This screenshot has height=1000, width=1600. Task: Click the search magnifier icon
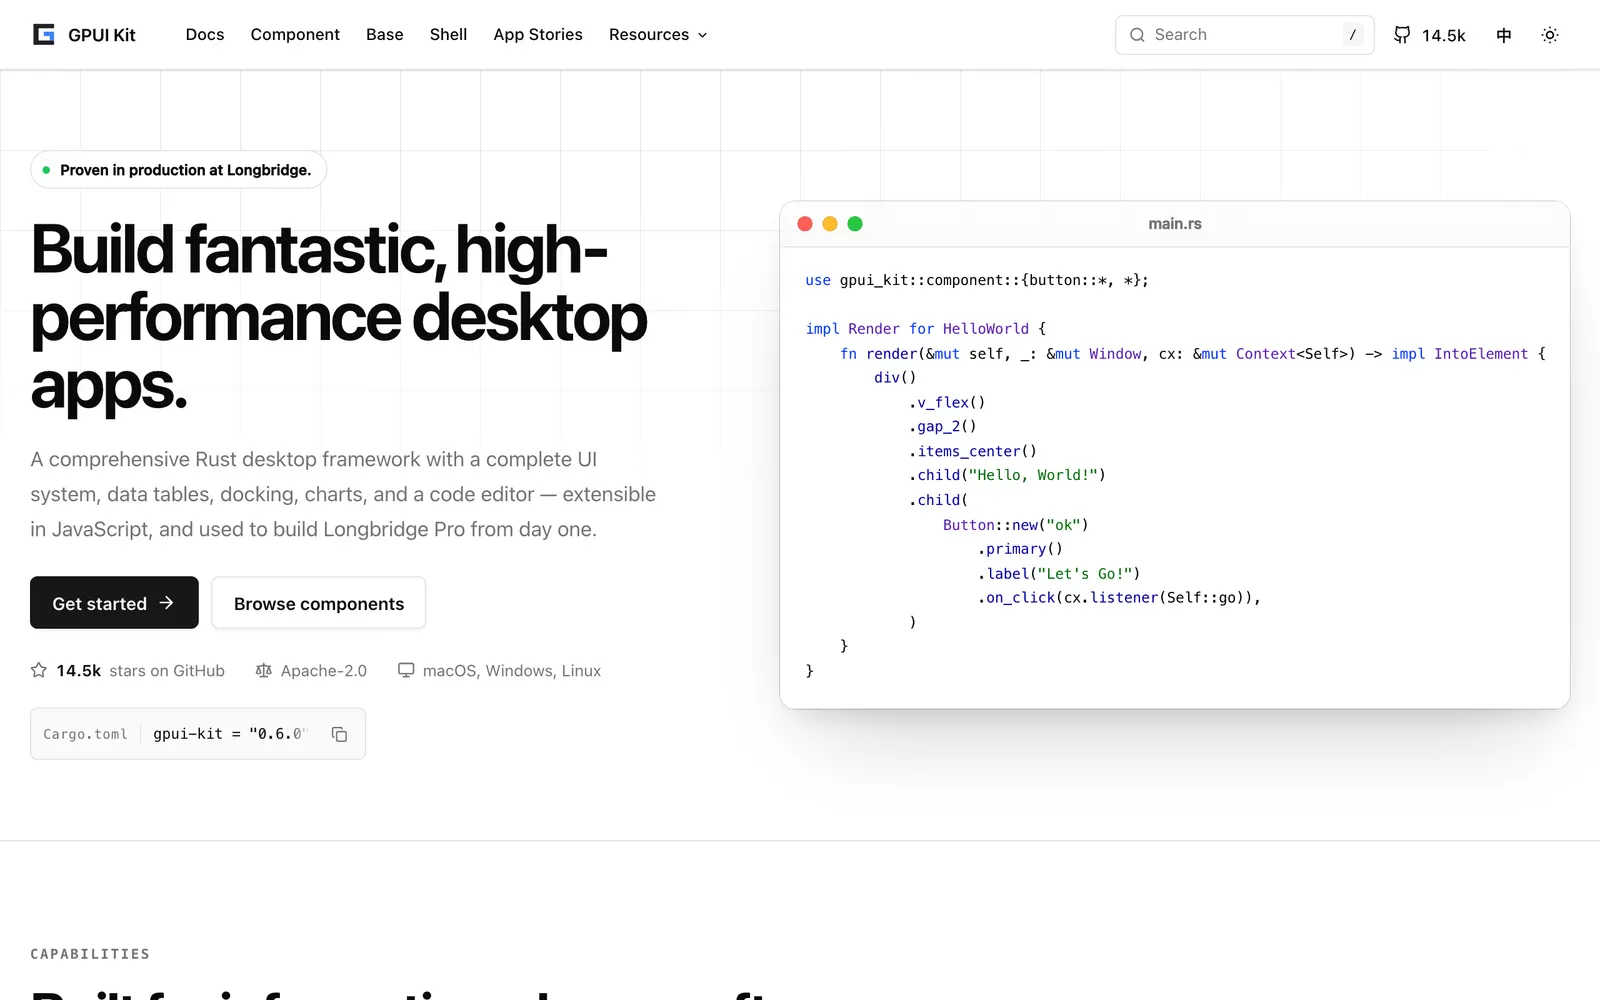(1137, 35)
